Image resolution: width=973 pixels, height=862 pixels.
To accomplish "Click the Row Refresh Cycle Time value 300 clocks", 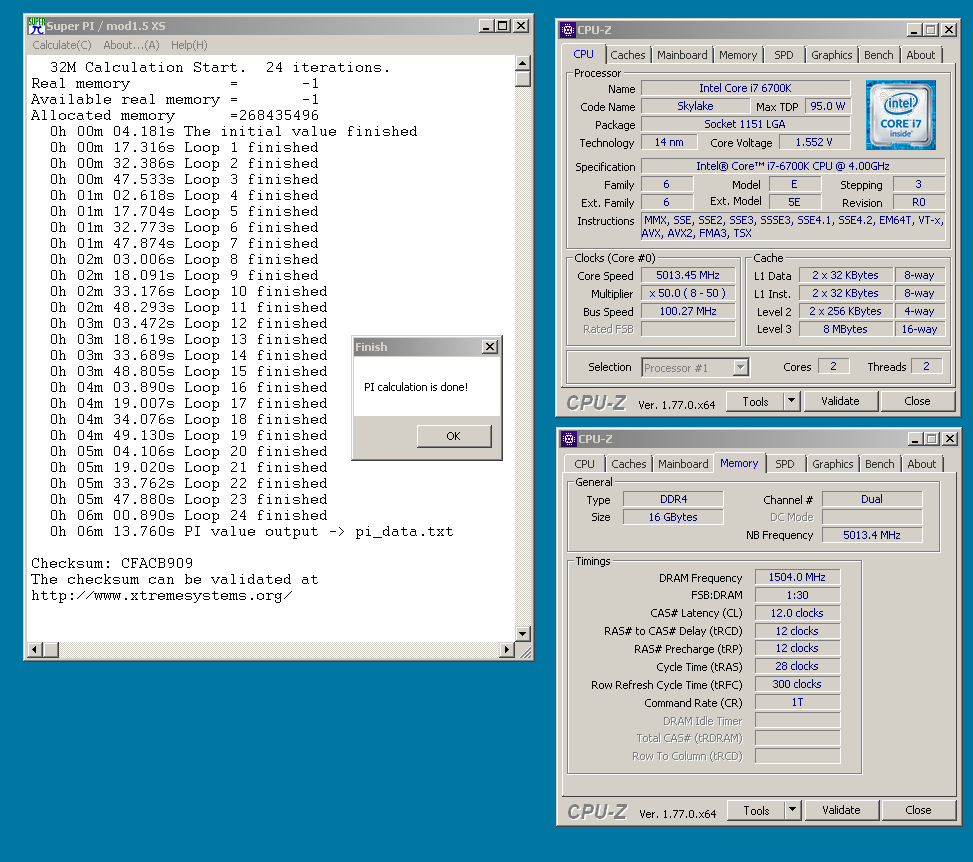I will 797,685.
